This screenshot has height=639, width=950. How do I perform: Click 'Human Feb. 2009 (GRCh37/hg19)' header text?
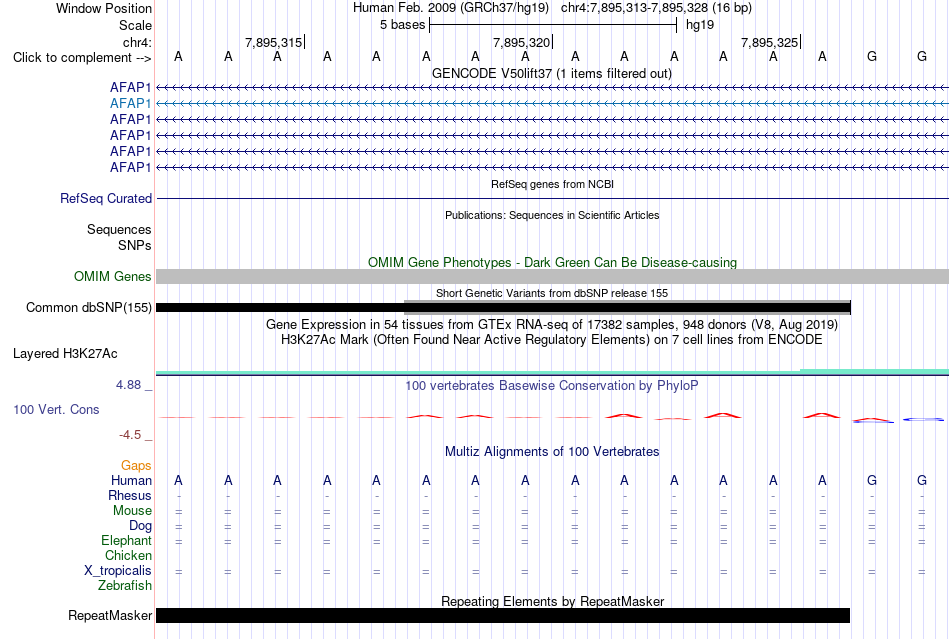click(451, 8)
